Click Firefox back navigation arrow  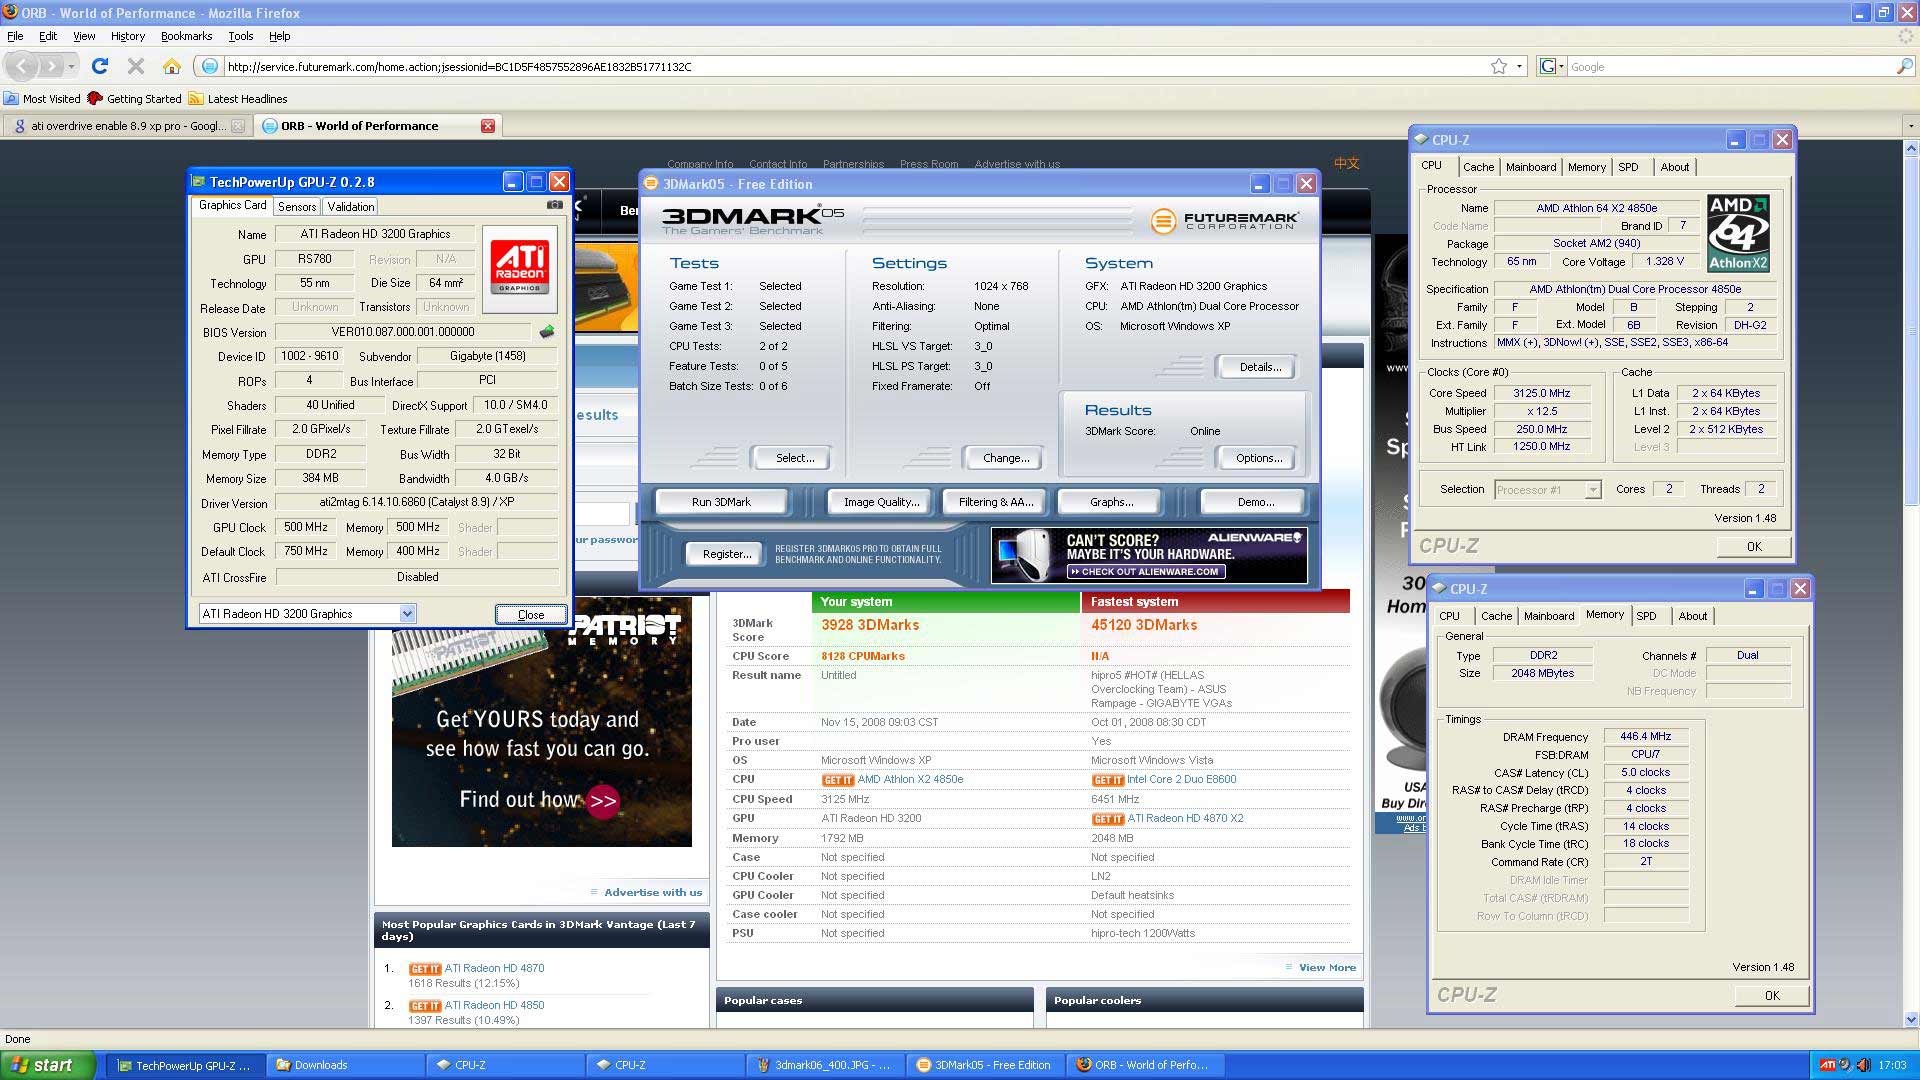23,66
